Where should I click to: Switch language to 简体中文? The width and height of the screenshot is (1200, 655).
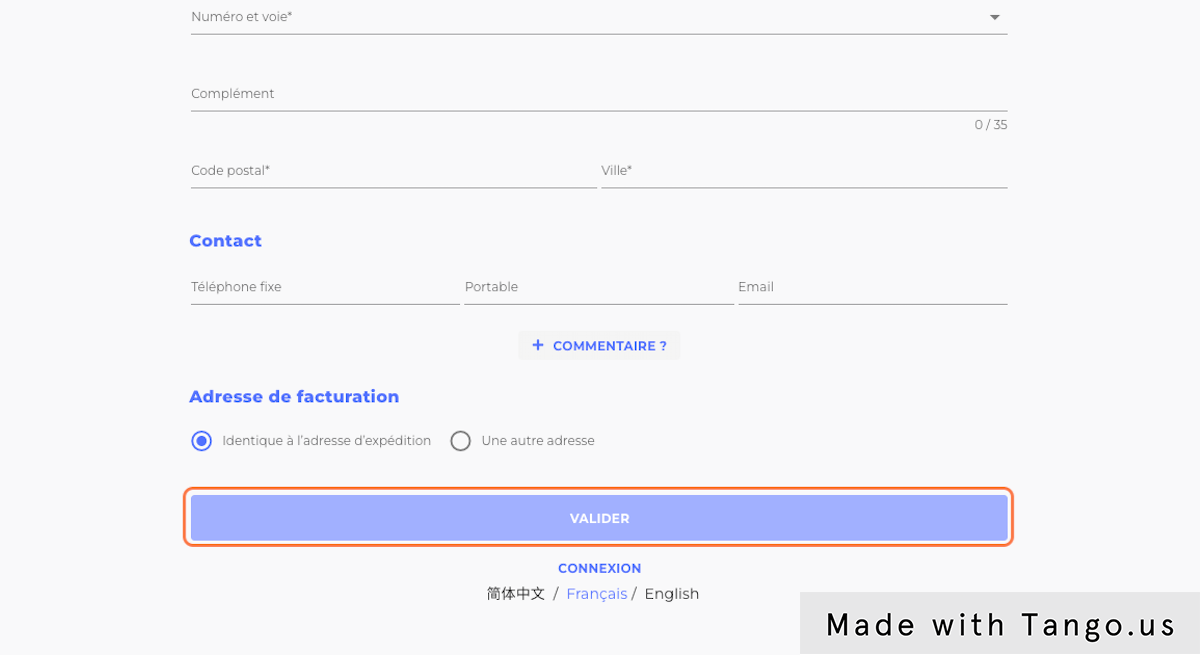(514, 593)
